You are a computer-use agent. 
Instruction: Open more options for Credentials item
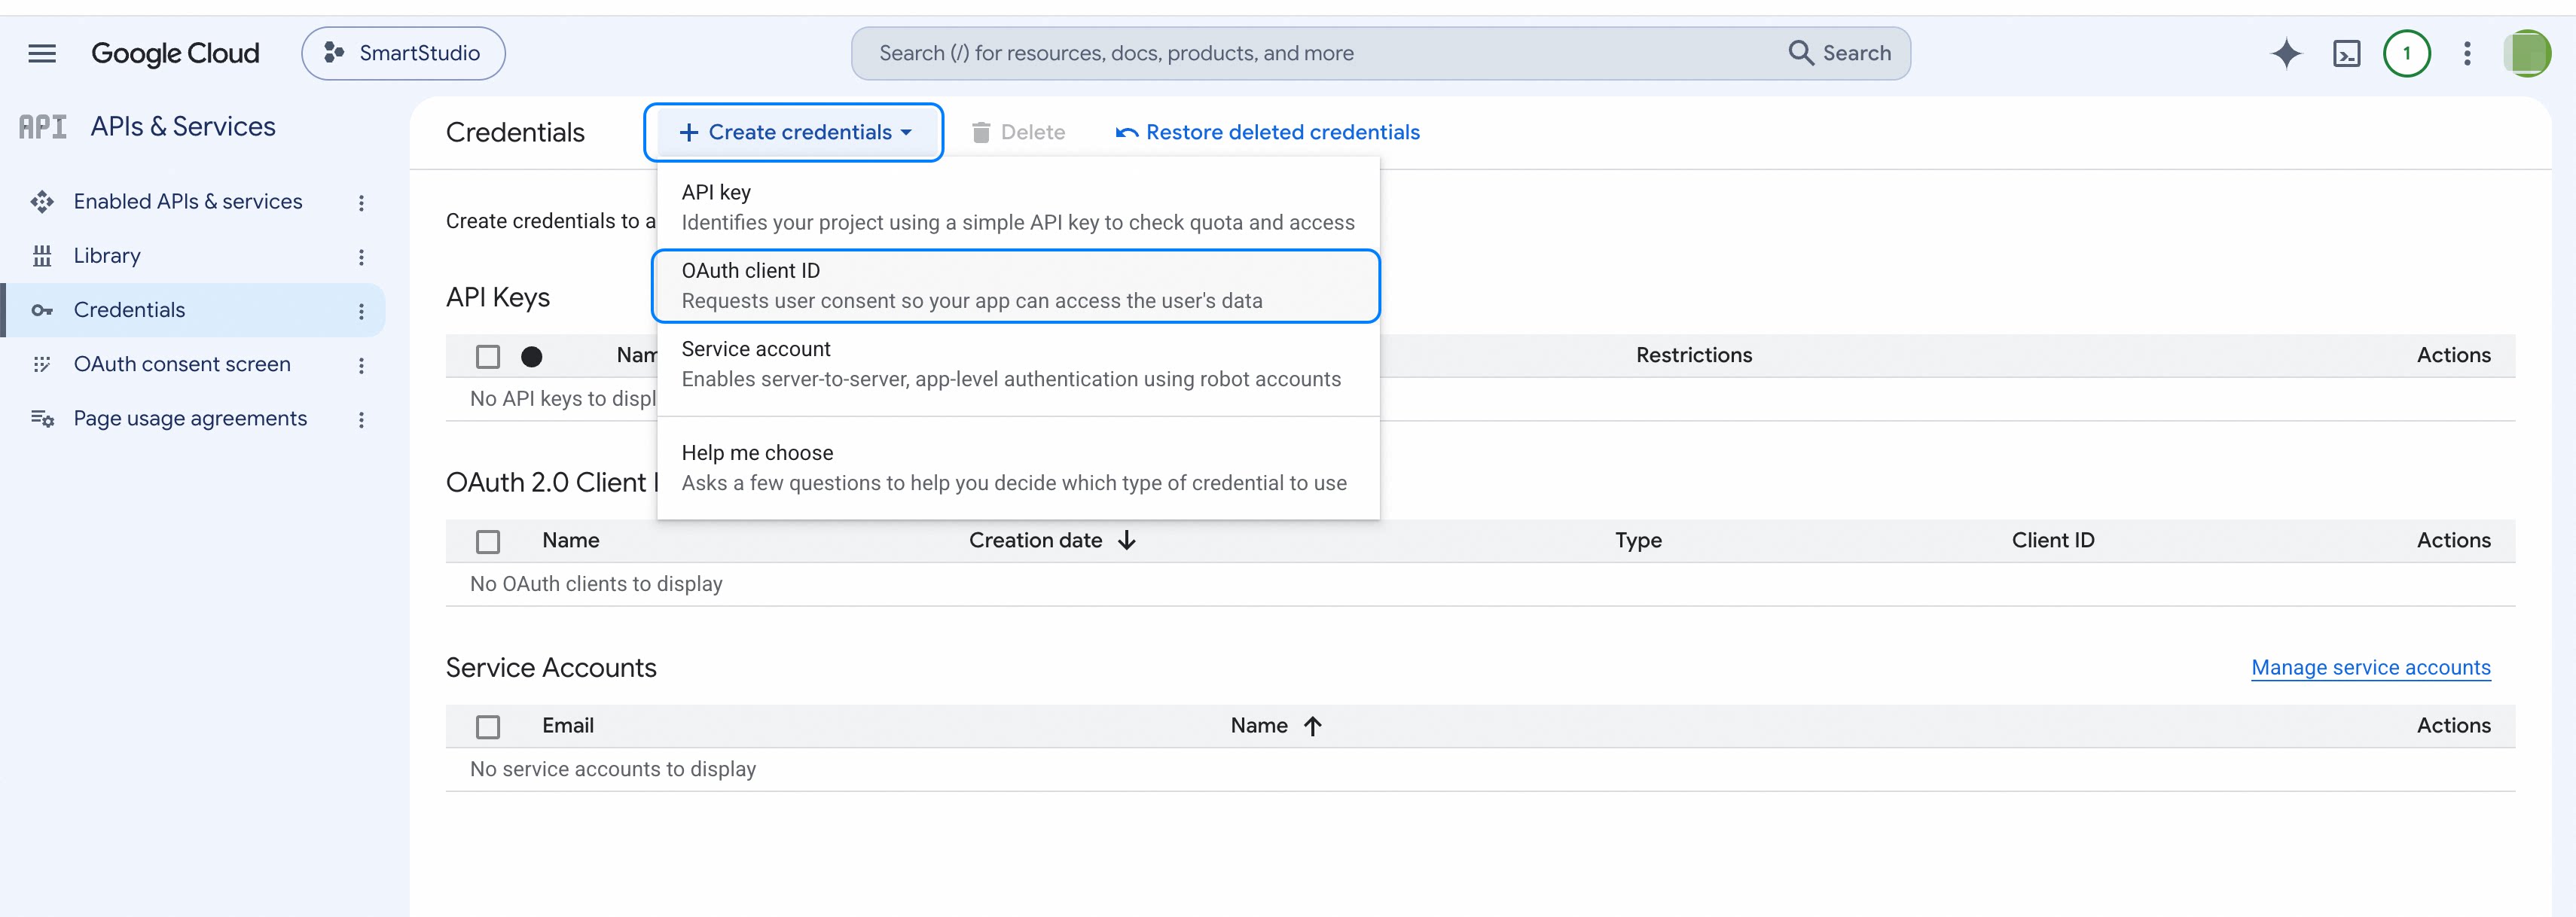[361, 311]
